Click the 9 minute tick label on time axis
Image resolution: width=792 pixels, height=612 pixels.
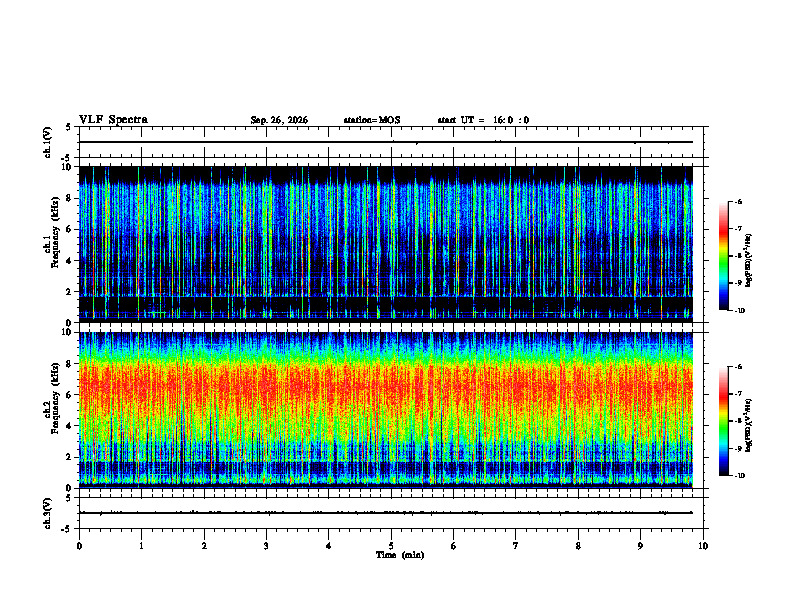click(x=640, y=546)
